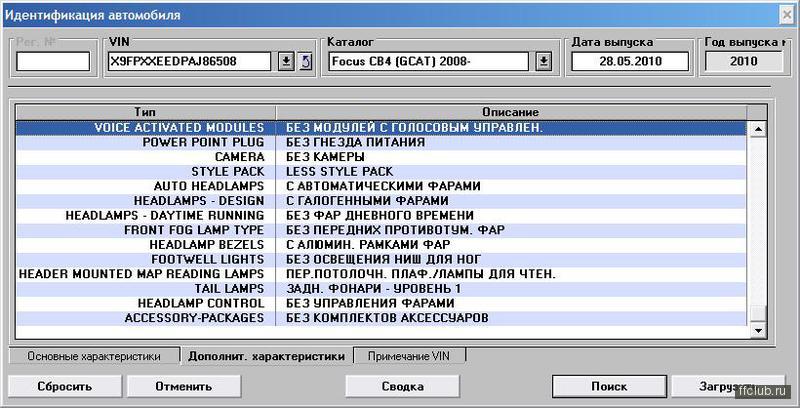The height and width of the screenshot is (408, 800).
Task: Click description LESS STYLE PACK
Action: click(x=340, y=172)
